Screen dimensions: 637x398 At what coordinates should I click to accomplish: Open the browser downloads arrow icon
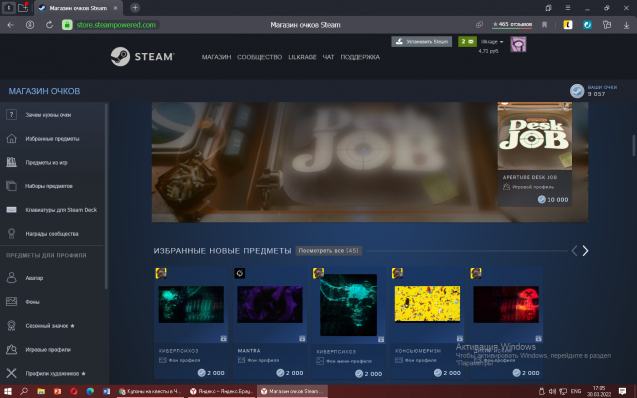(x=626, y=25)
